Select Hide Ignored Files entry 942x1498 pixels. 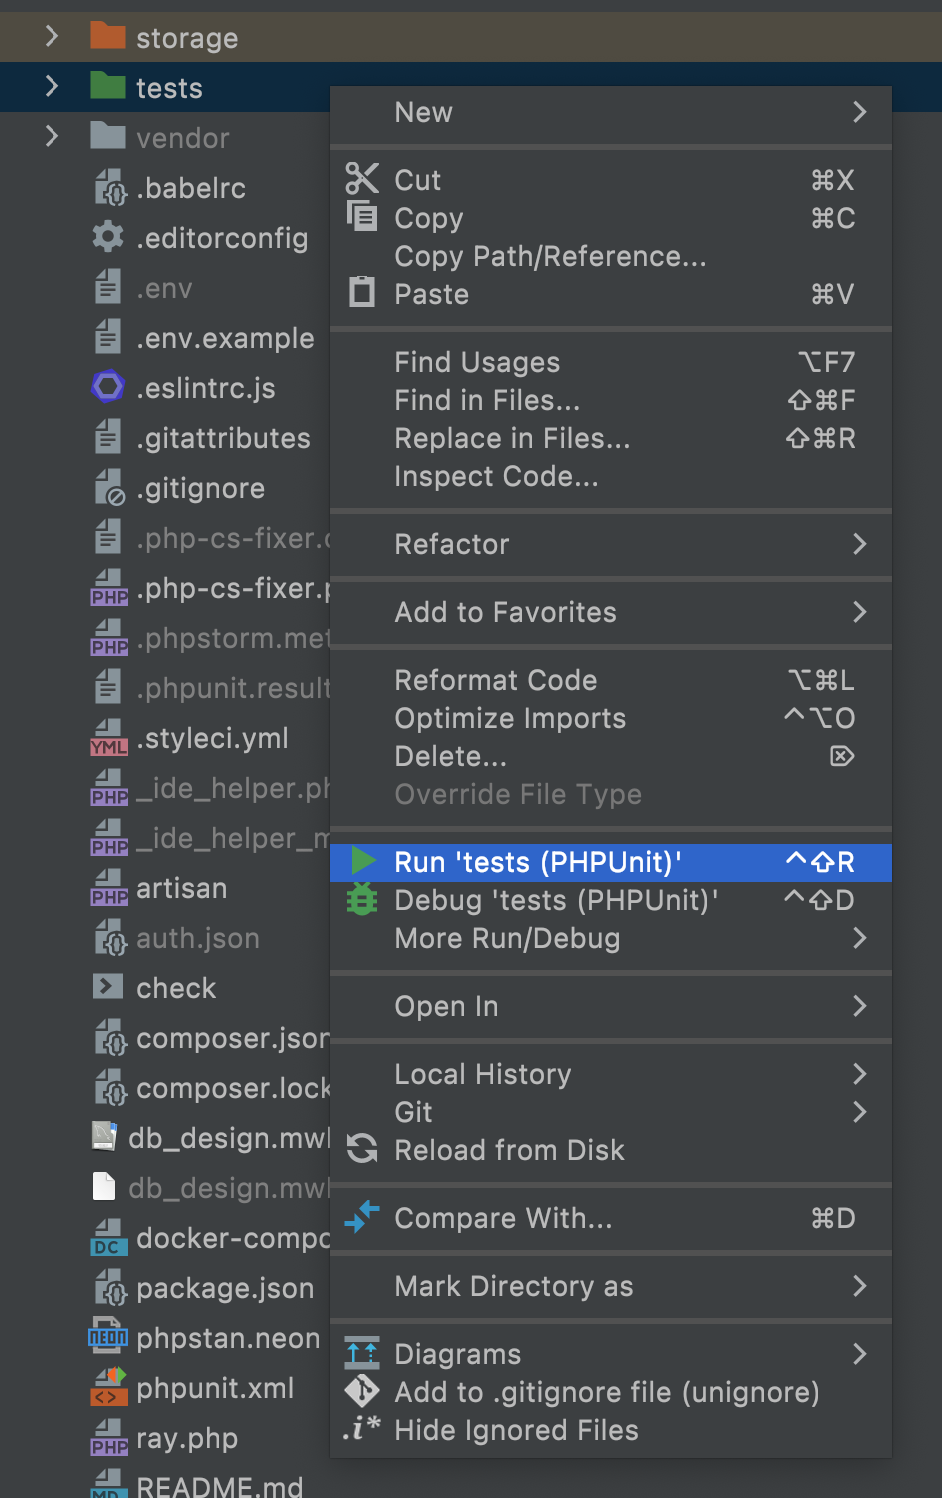tap(516, 1430)
